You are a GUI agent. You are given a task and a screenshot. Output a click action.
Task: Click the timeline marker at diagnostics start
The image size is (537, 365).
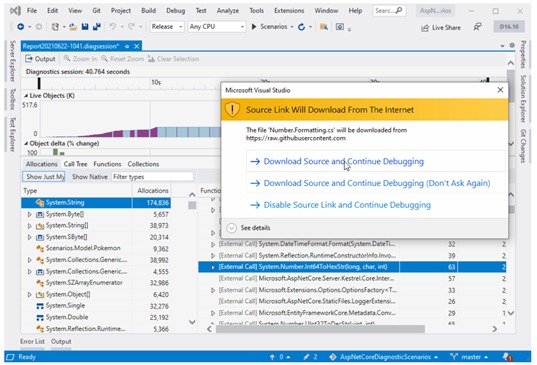click(39, 83)
